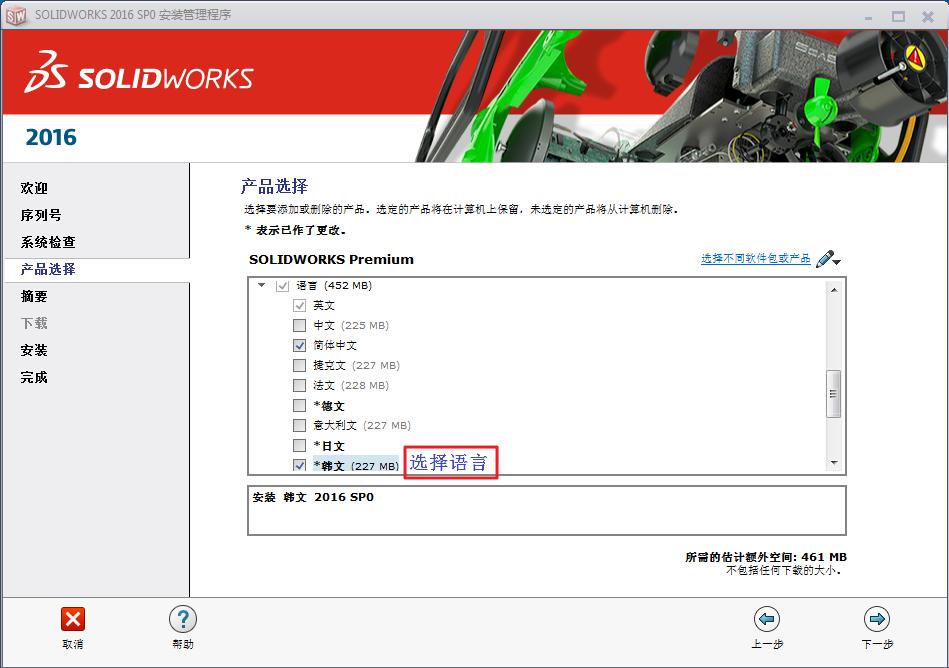Collapse the 语言 tree node triangle
949x668 pixels.
coord(261,285)
